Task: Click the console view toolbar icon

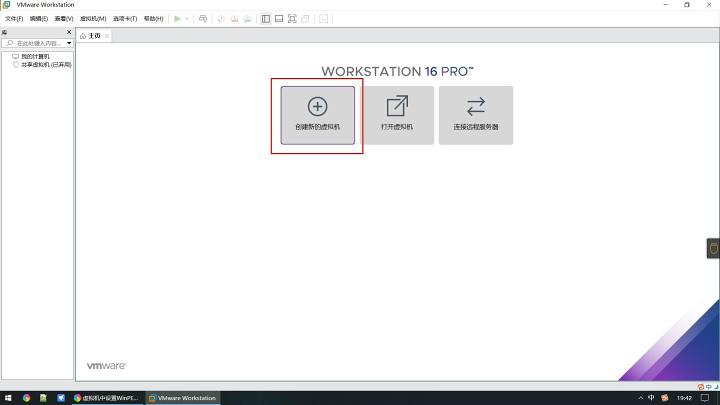Action: (x=324, y=19)
